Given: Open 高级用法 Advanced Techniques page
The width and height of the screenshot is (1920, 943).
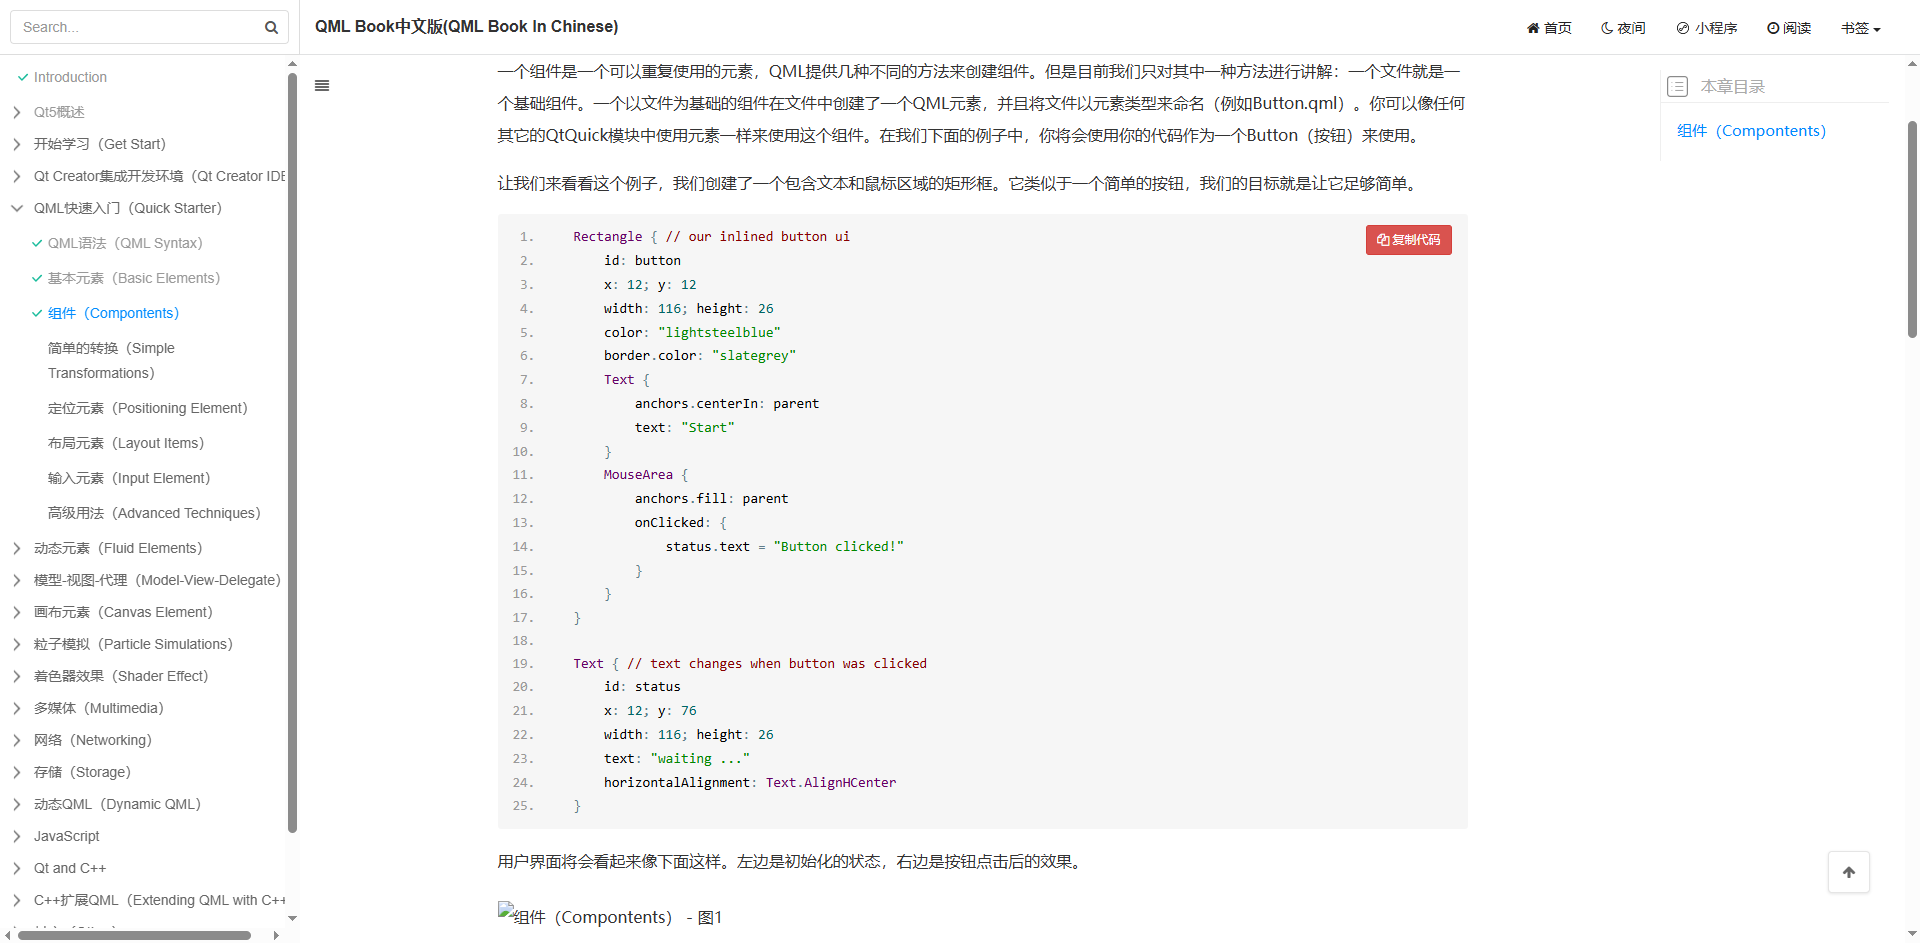Looking at the screenshot, I should click(154, 513).
